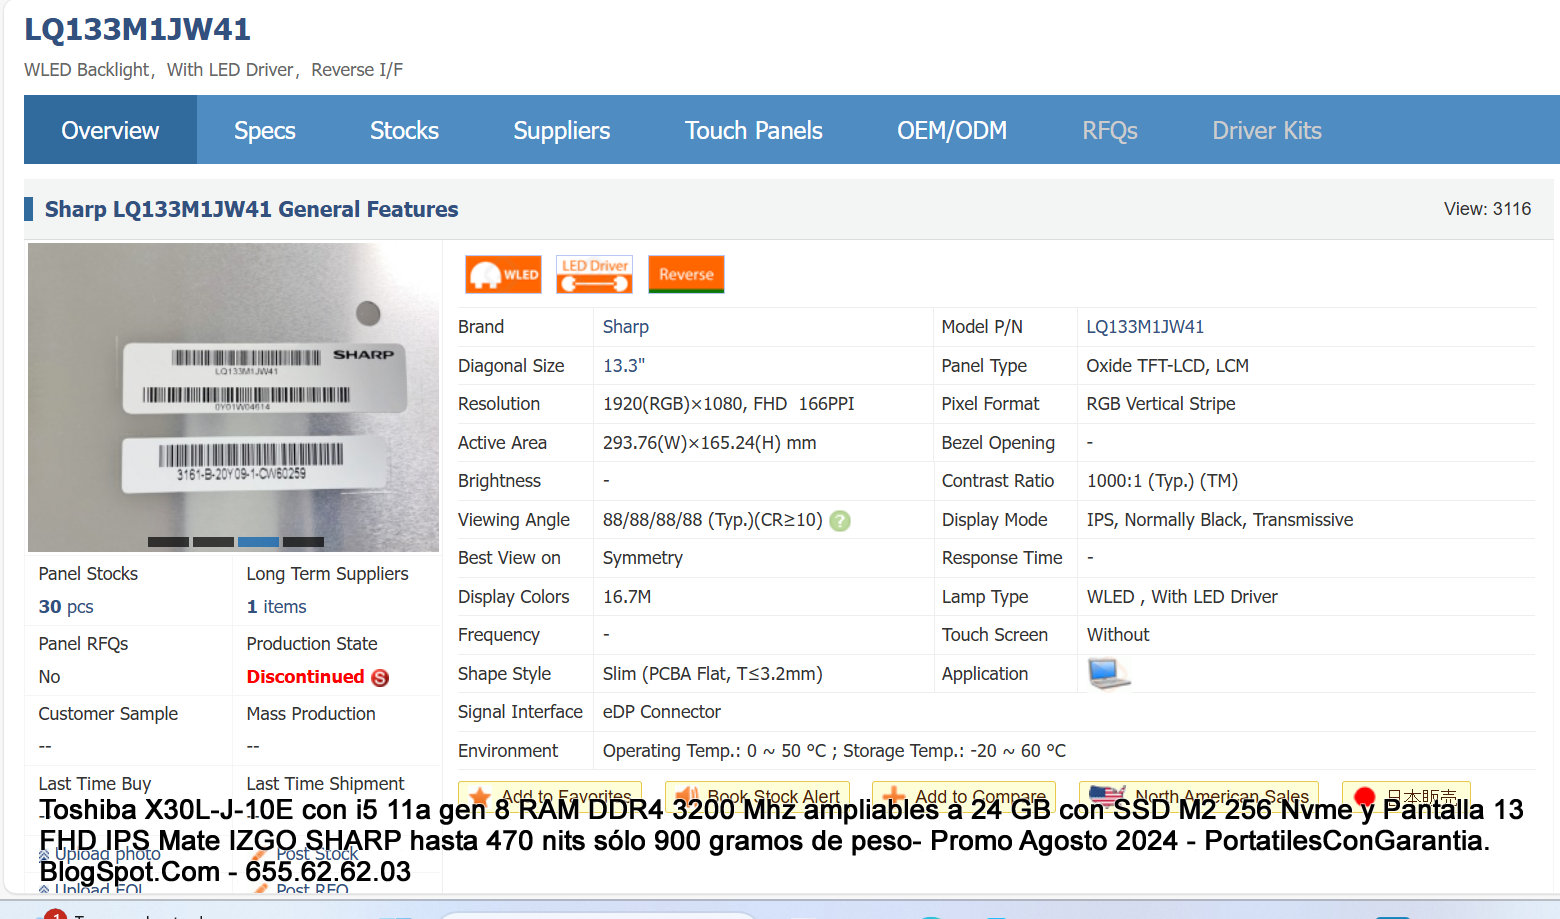Click the 1920(RGB)×1080 resolution value
The height and width of the screenshot is (919, 1560).
(728, 404)
